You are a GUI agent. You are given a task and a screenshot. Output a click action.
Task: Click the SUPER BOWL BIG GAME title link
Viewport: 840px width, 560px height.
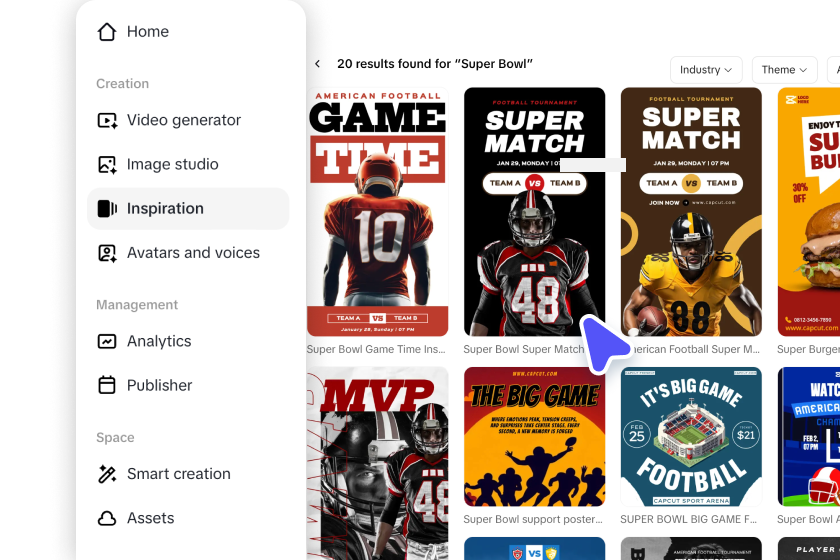click(x=688, y=519)
